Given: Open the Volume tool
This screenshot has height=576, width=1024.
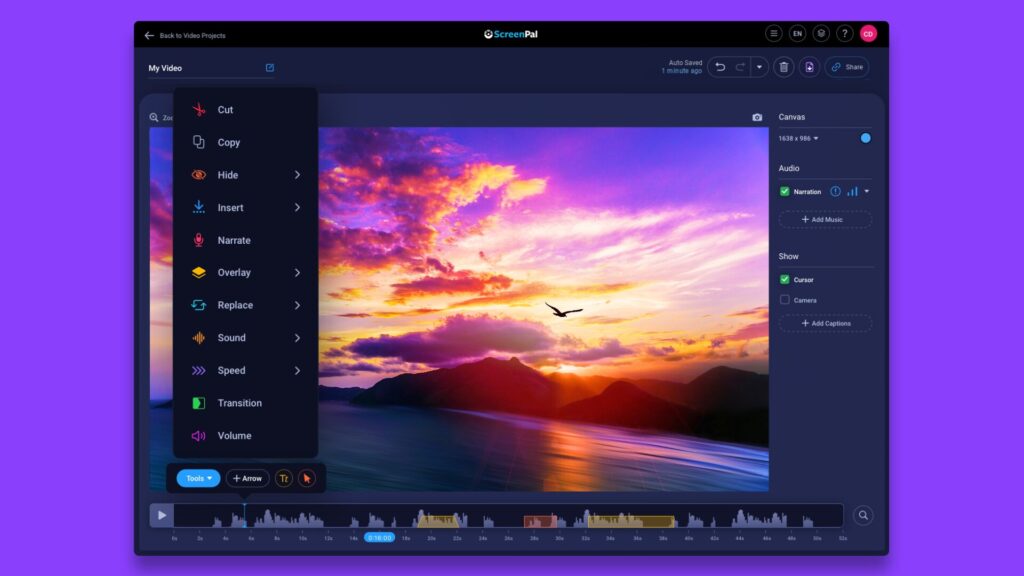Looking at the screenshot, I should [233, 435].
